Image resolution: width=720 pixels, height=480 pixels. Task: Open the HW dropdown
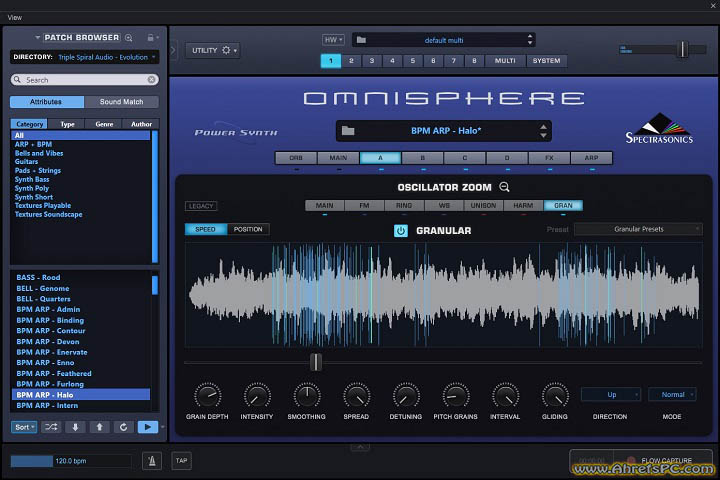coord(333,40)
